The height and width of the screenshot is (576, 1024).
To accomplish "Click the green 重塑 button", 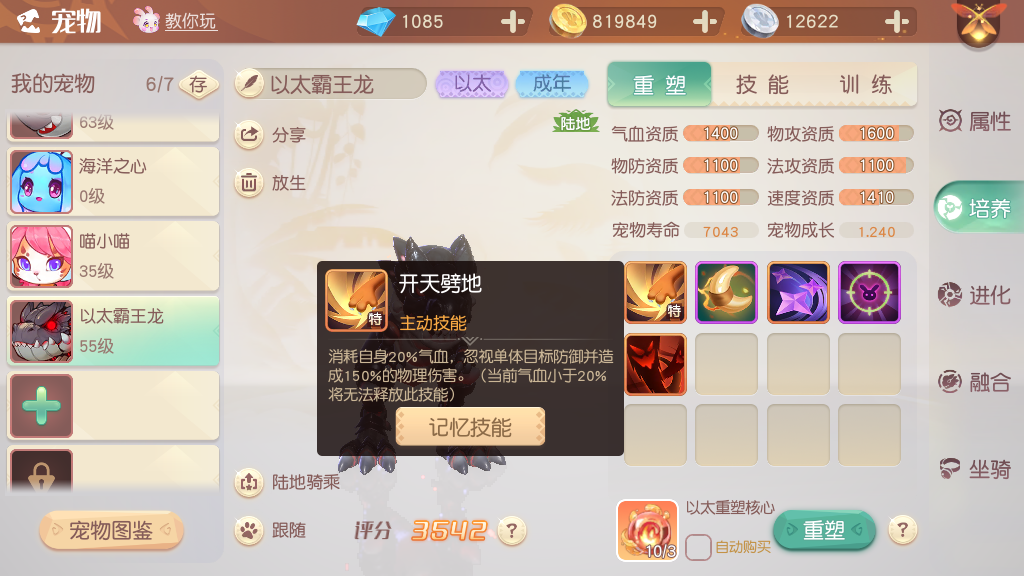I will pyautogui.click(x=824, y=530).
